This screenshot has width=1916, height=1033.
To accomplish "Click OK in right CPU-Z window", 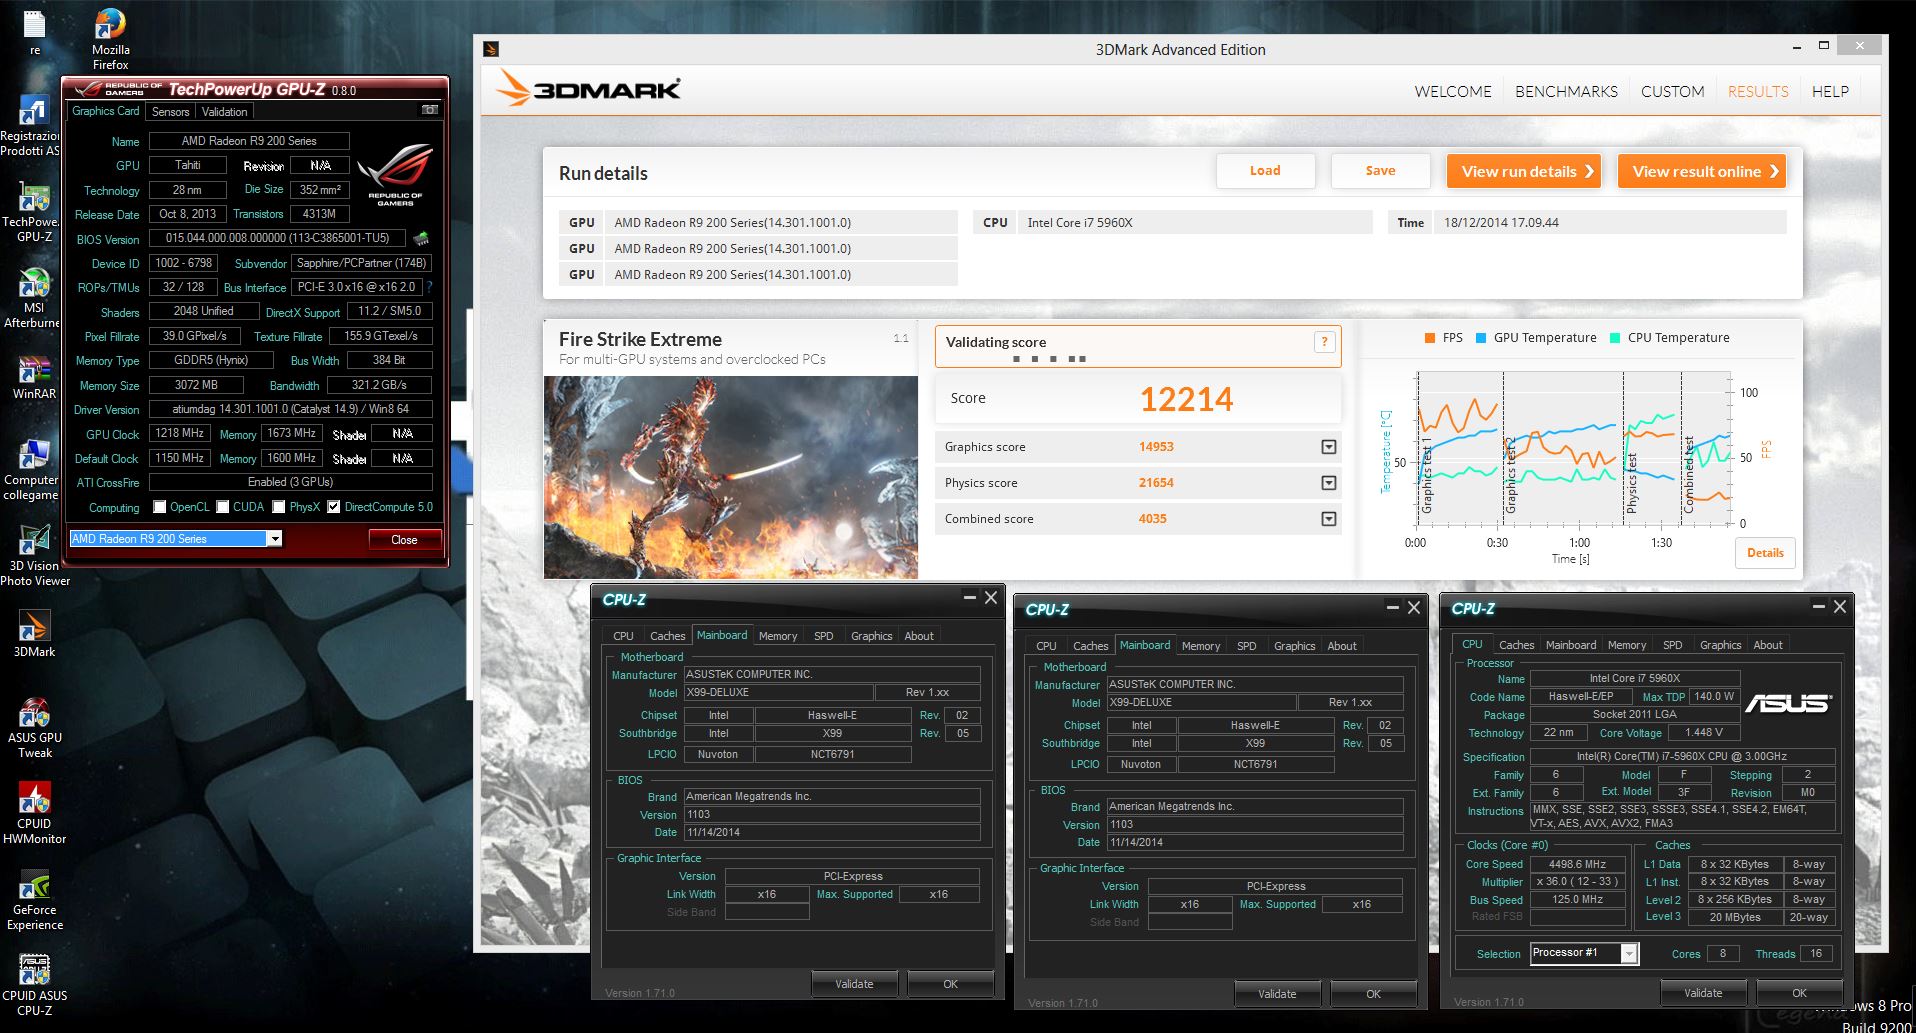I will (1799, 993).
